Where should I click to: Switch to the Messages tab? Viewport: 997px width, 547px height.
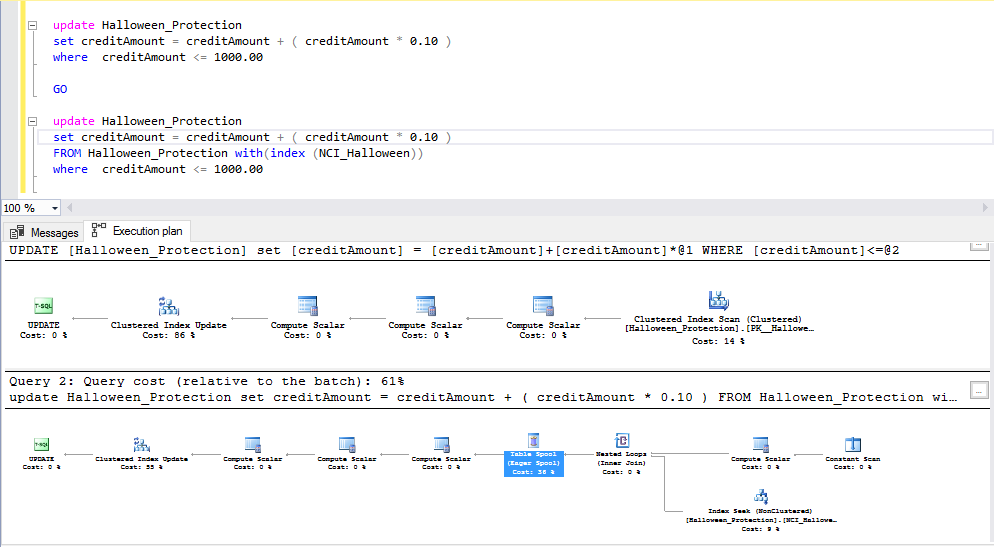coord(44,232)
